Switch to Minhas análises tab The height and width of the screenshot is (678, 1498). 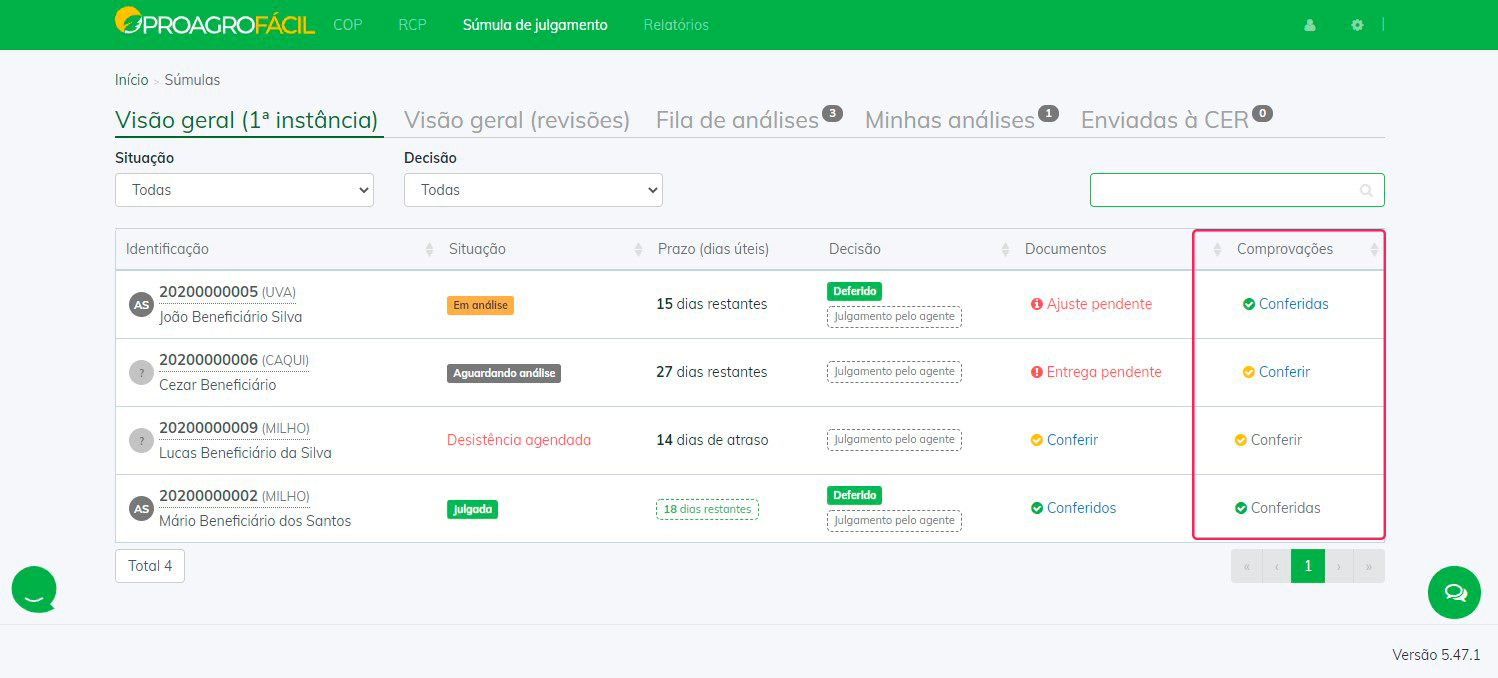point(961,120)
